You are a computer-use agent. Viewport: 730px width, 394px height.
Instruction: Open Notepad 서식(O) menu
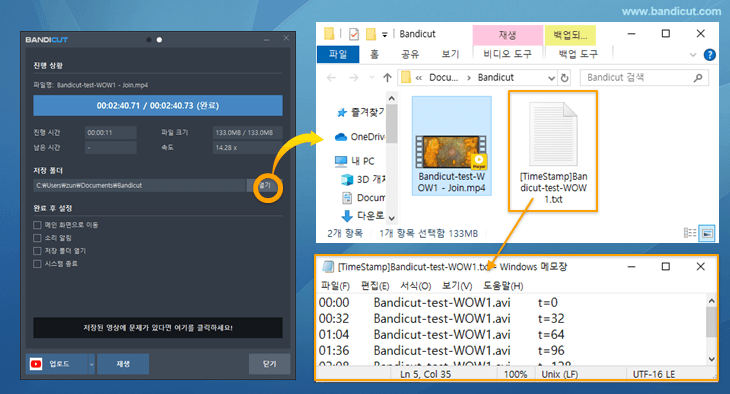coord(416,286)
